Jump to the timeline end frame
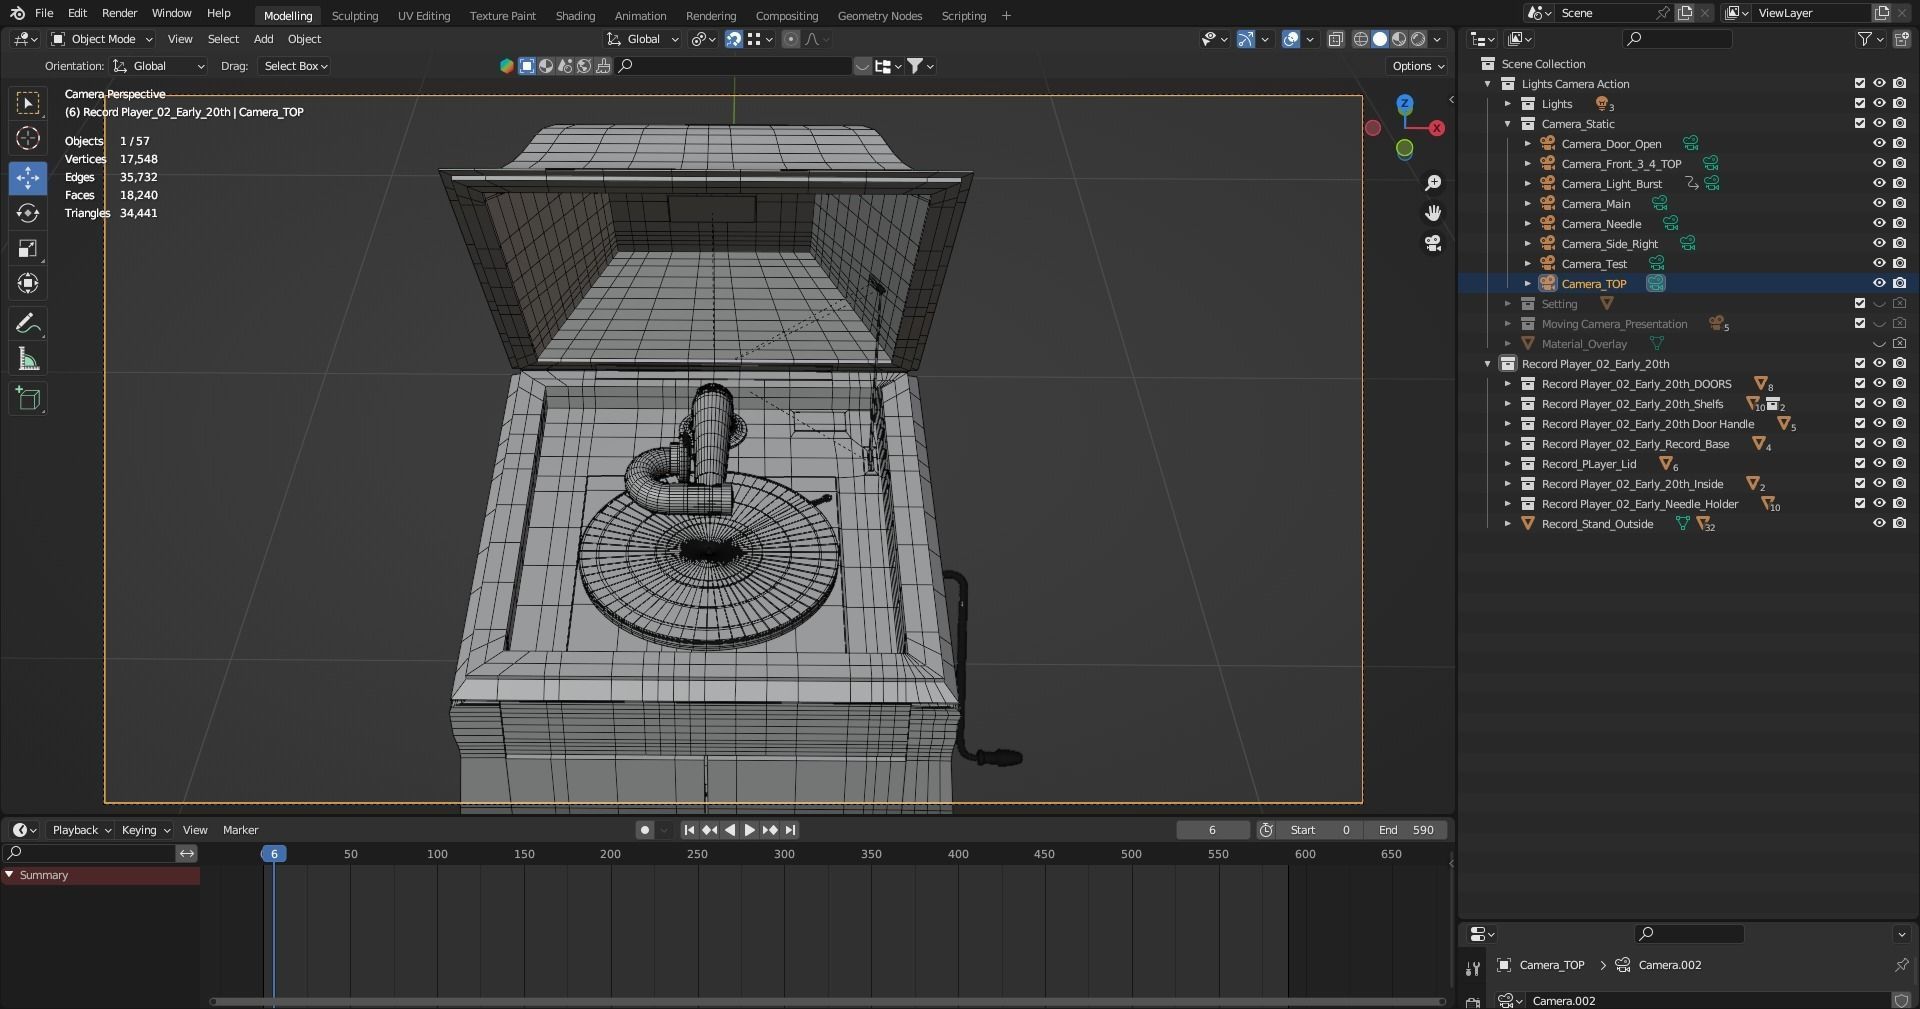Viewport: 1920px width, 1009px height. point(790,830)
